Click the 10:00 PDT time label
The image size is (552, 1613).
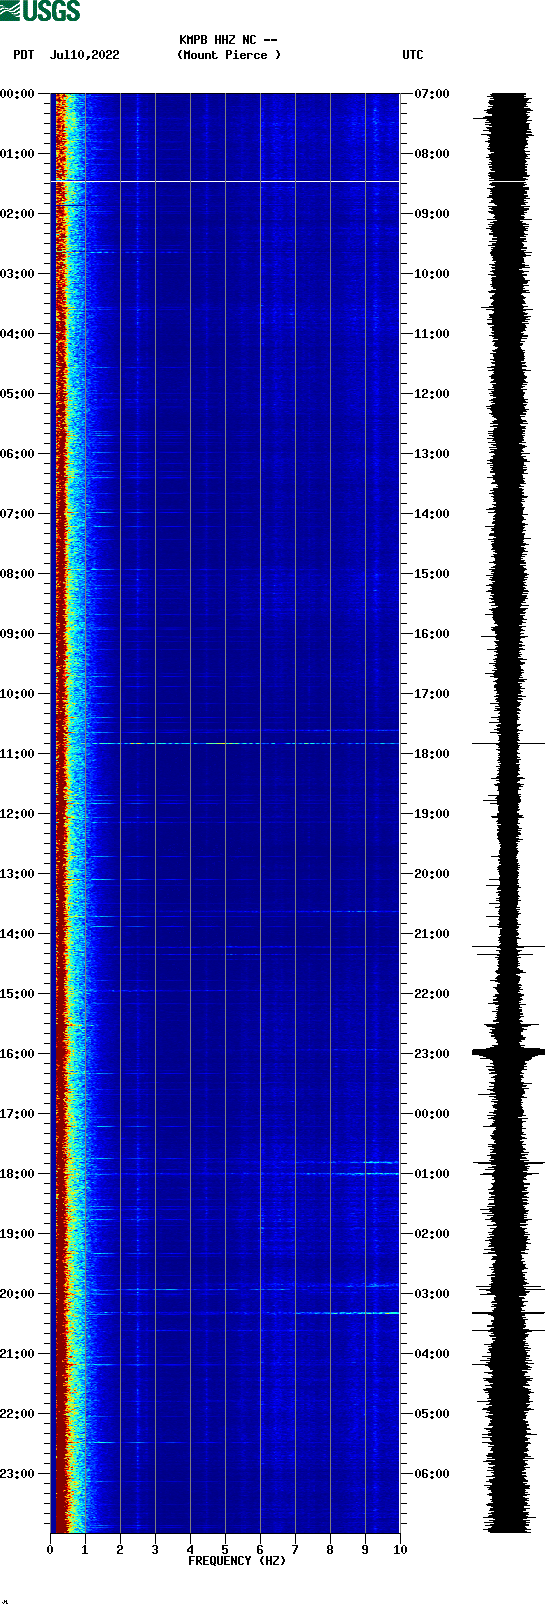tap(18, 694)
